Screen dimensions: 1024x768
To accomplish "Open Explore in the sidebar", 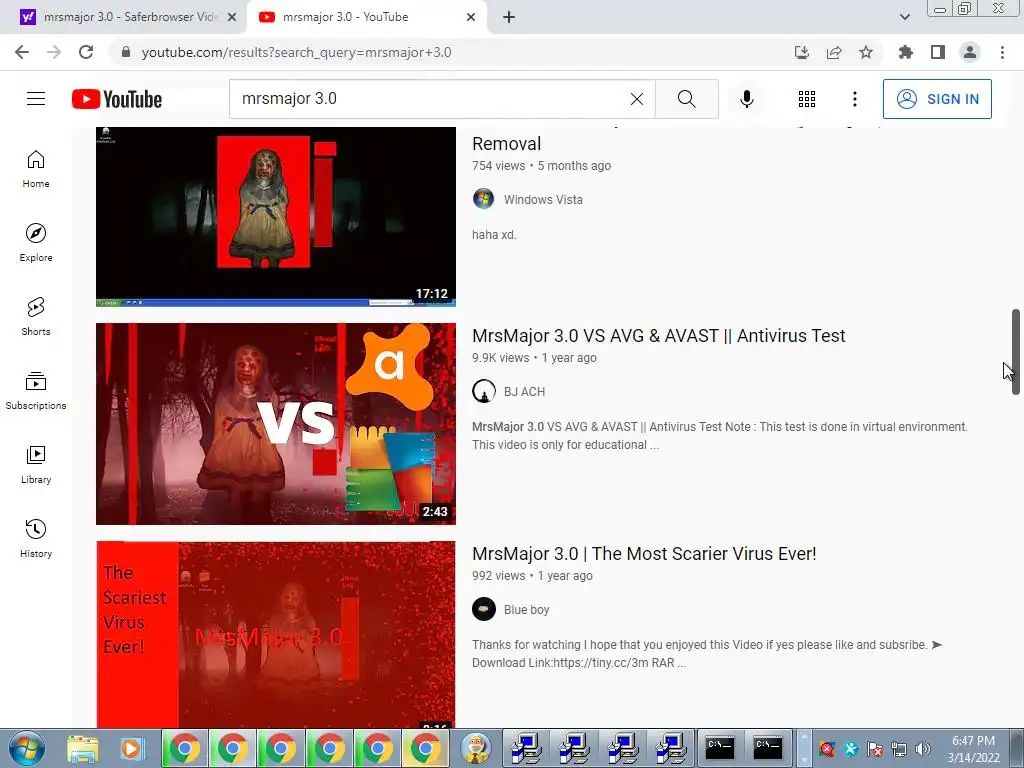I will [36, 243].
